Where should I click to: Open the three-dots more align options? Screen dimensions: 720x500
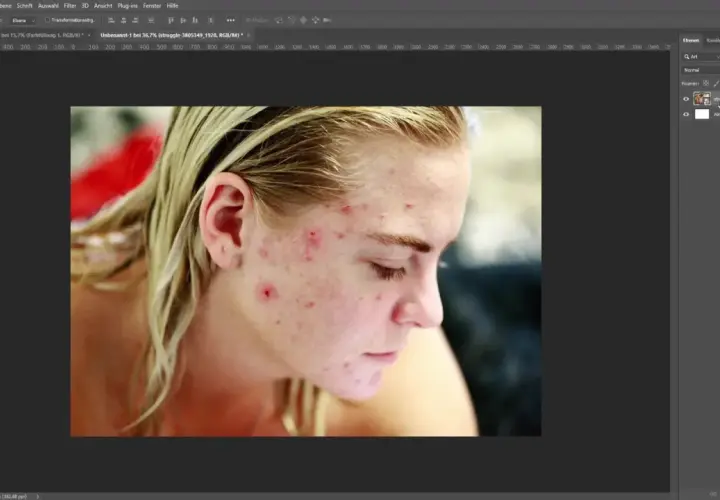point(231,20)
